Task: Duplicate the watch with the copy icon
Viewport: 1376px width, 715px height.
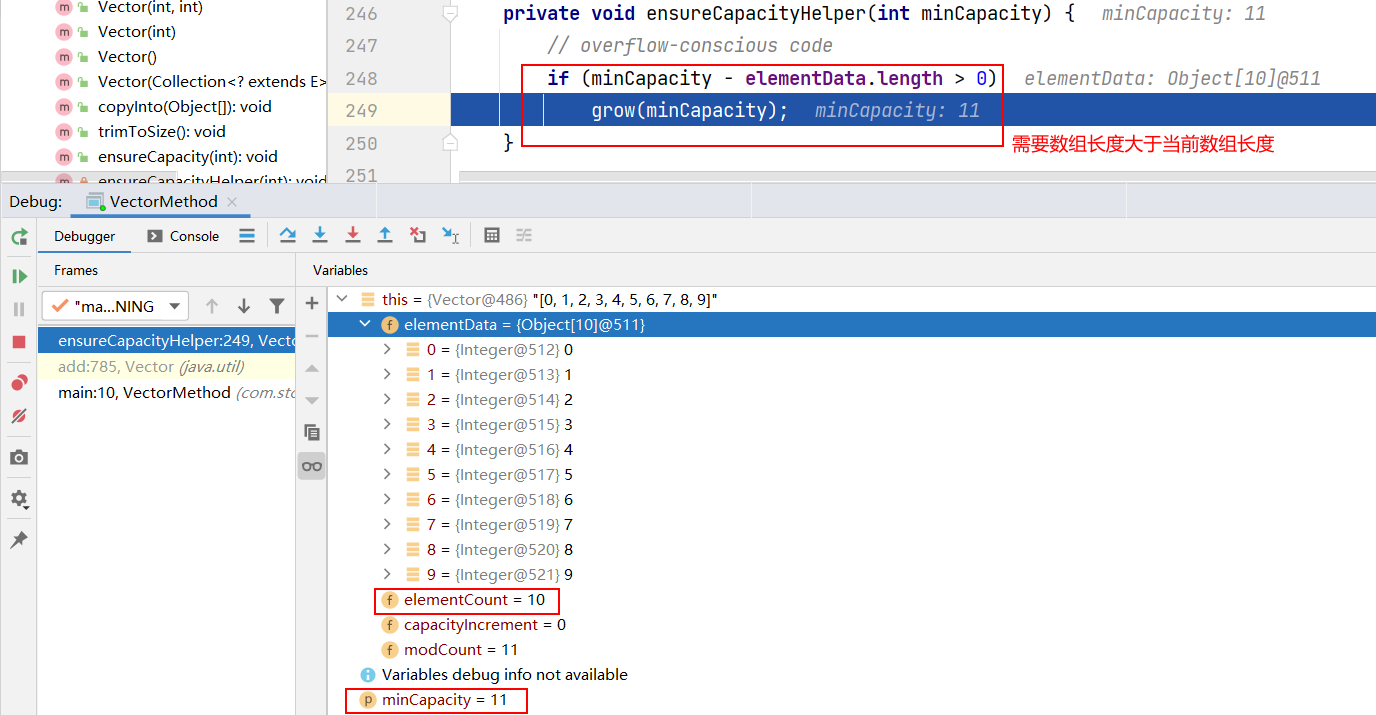Action: point(312,432)
